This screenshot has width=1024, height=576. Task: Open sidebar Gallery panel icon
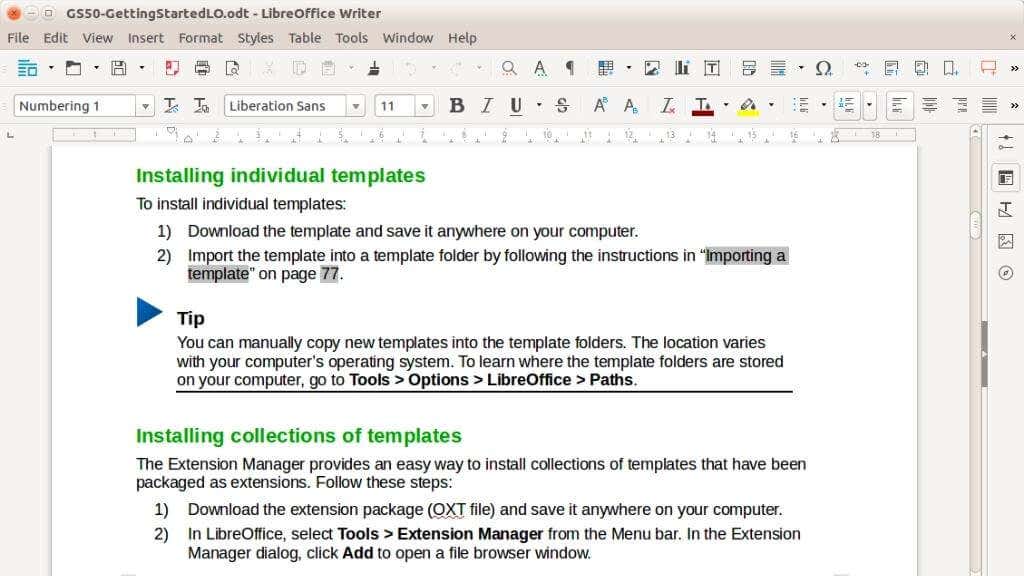pos(1006,242)
